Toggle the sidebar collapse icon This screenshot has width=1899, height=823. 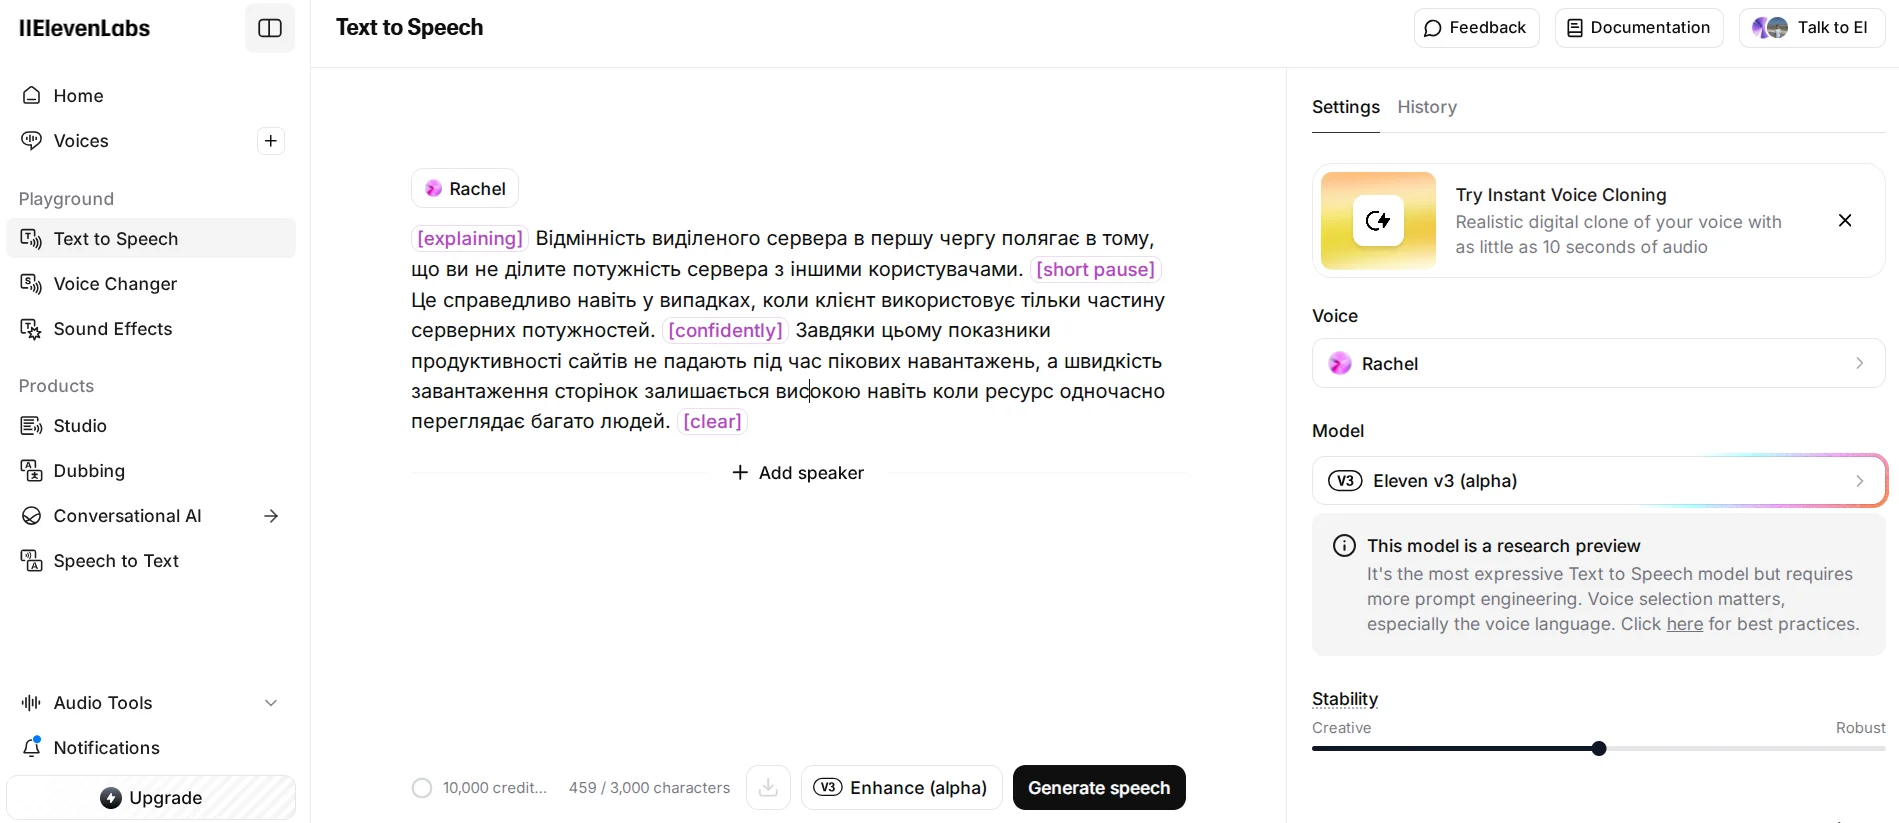point(270,28)
